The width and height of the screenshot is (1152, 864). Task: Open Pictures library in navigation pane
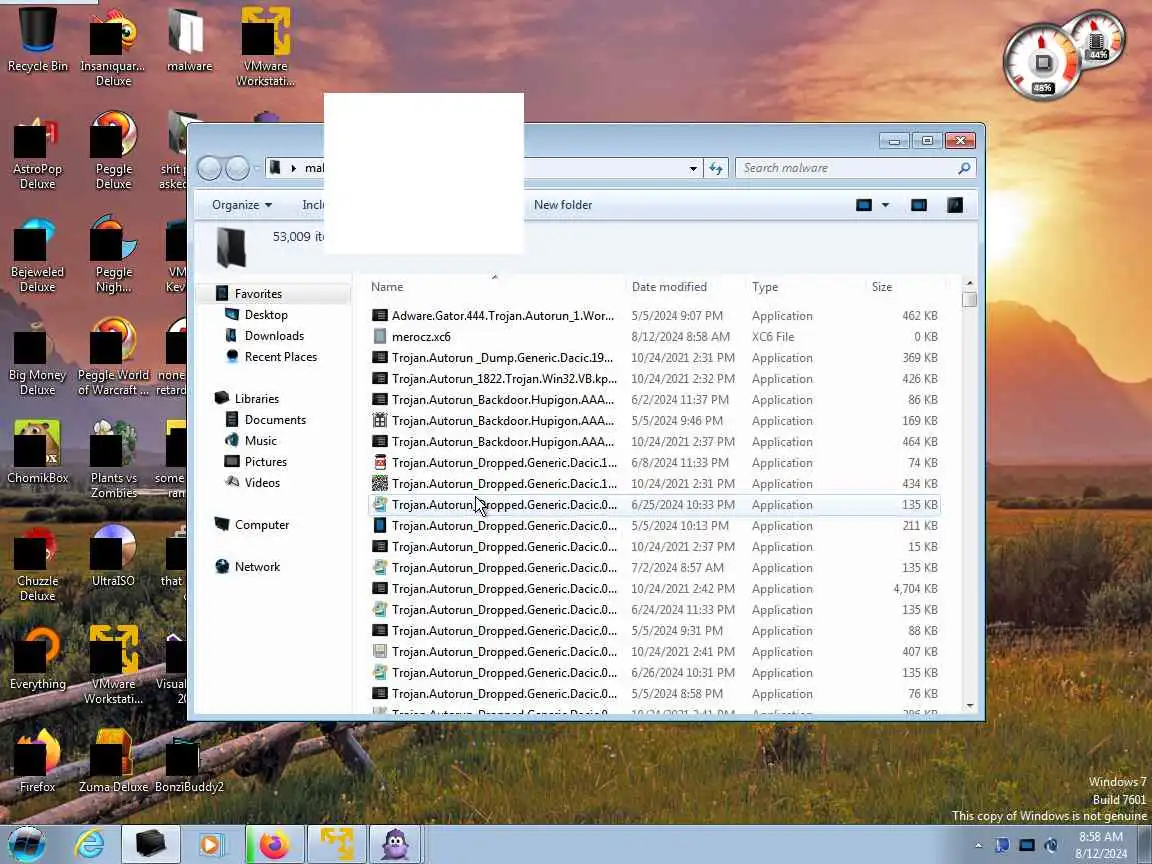click(x=266, y=462)
